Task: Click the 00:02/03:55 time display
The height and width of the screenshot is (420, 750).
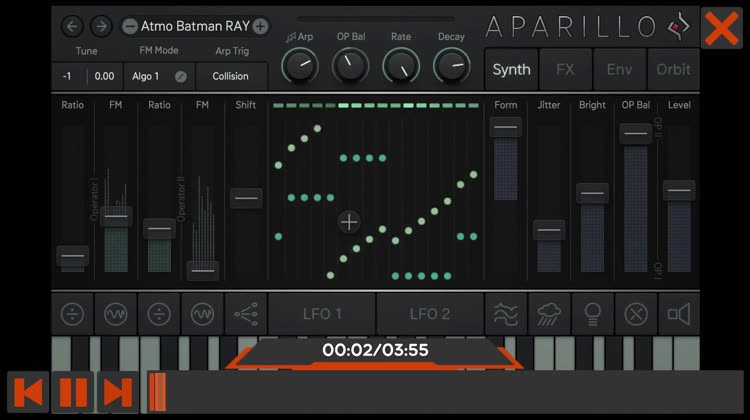Action: 375,350
